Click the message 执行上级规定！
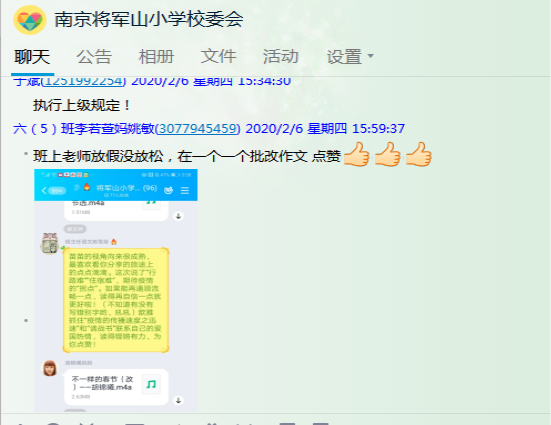Screen dimensions: 551x425 82,105
